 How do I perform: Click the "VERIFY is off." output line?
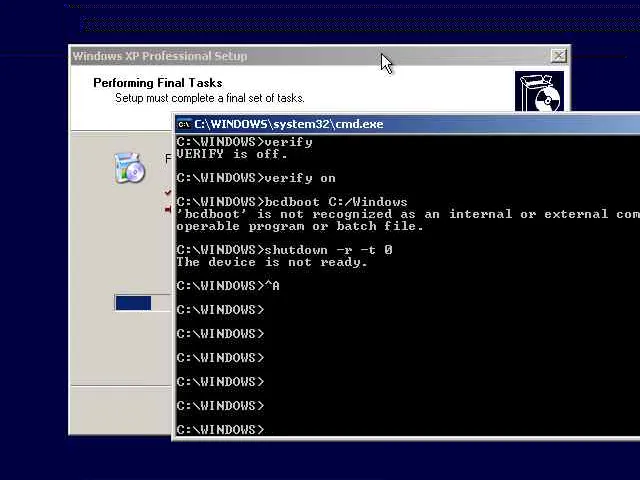click(232, 154)
